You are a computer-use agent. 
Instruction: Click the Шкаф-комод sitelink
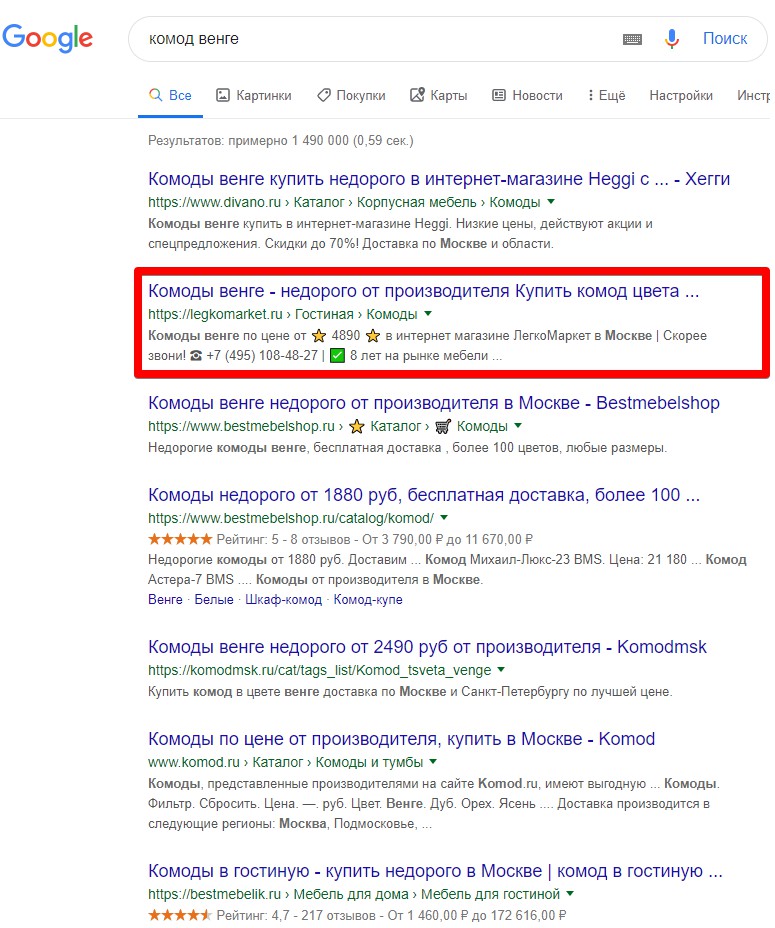[x=284, y=600]
